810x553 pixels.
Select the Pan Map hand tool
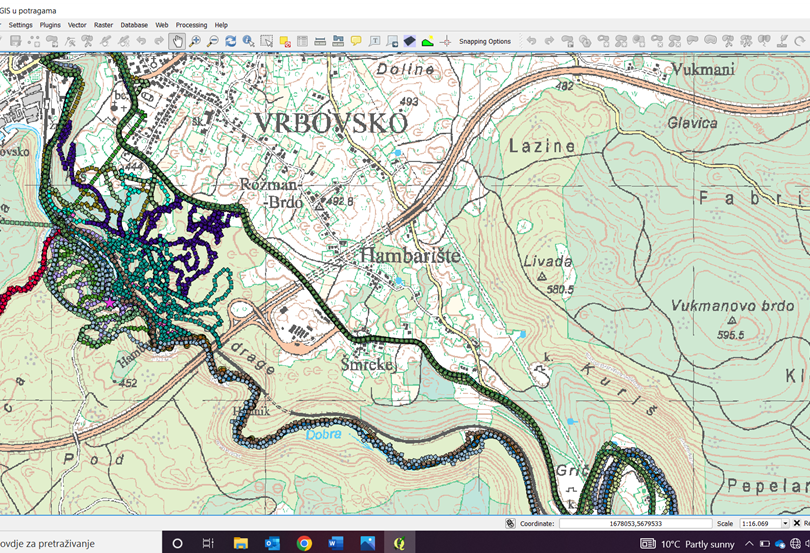[177, 41]
